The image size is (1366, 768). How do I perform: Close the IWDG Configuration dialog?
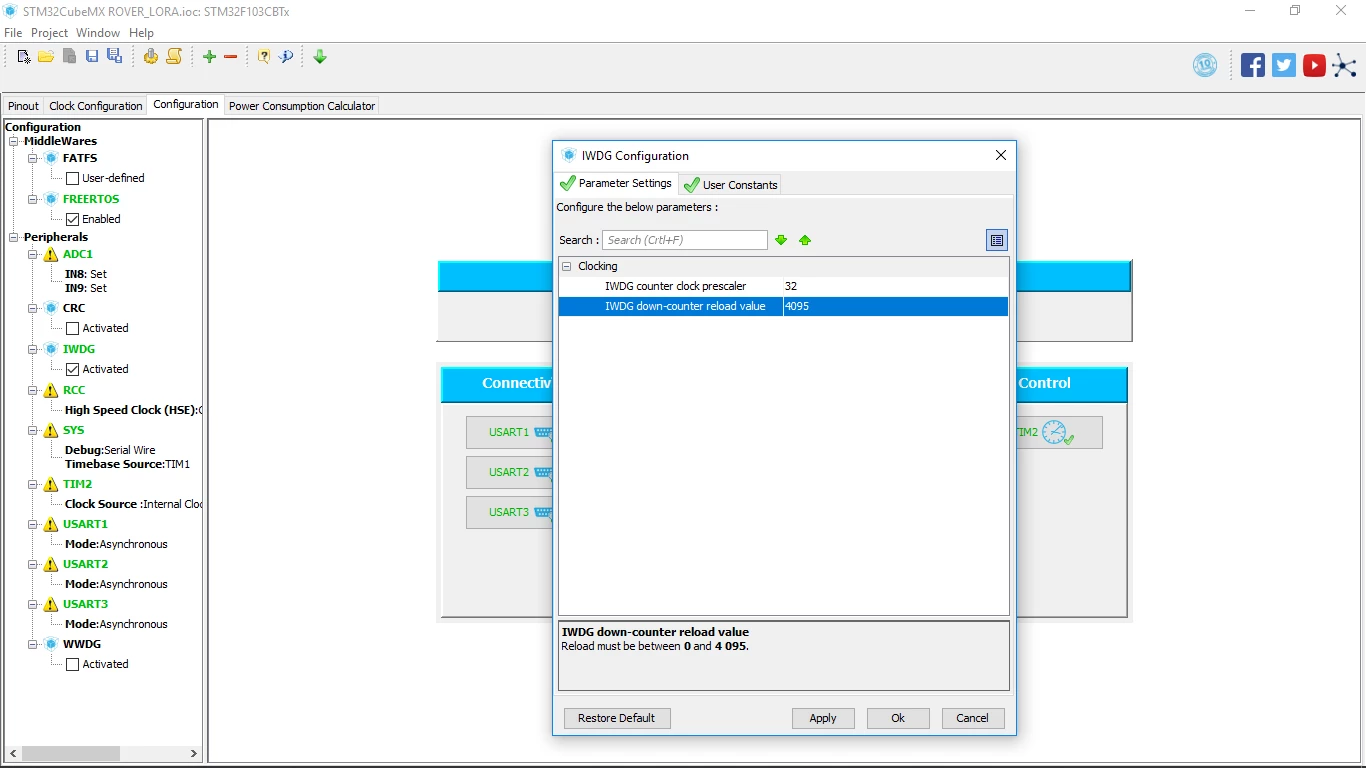(x=1001, y=155)
